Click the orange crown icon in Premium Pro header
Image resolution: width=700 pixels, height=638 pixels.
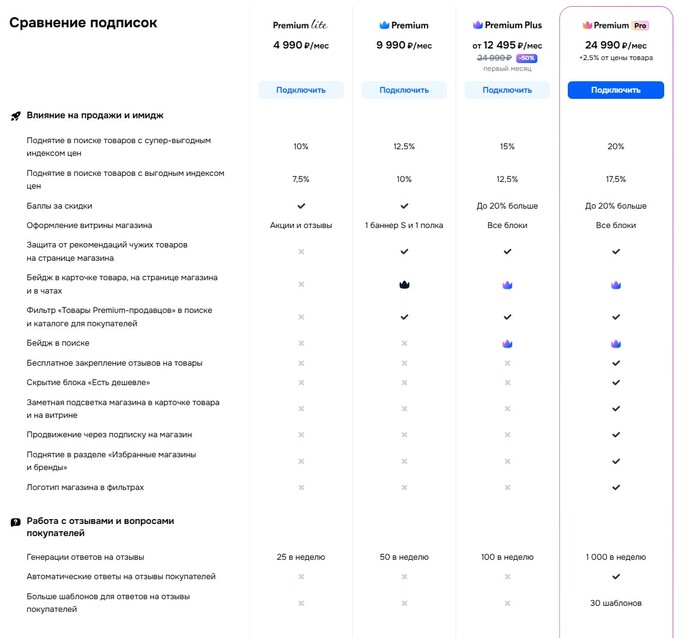click(588, 25)
